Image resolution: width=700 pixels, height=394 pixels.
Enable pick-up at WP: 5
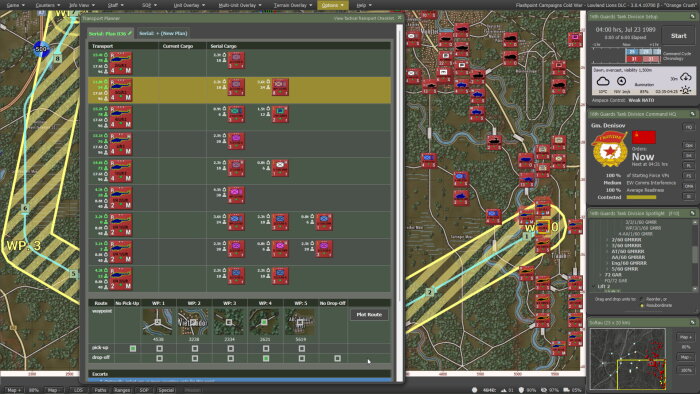point(302,348)
